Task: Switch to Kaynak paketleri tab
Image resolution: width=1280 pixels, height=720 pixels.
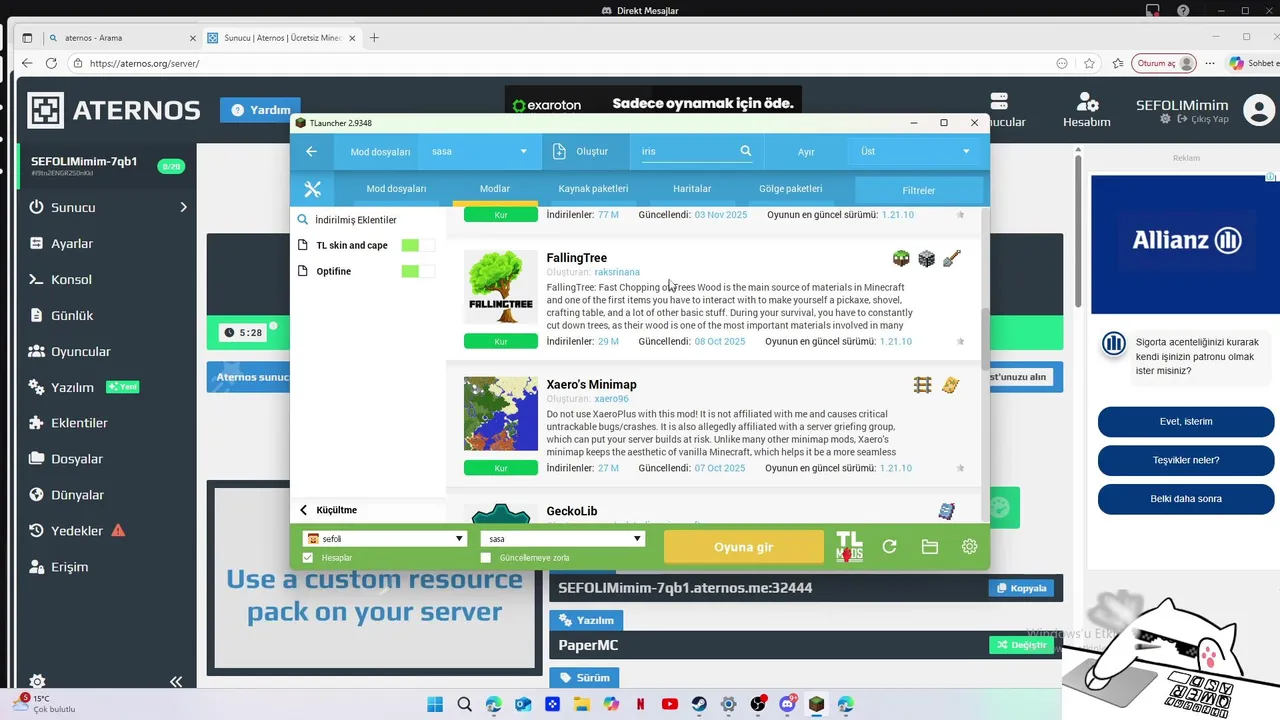Action: click(594, 189)
